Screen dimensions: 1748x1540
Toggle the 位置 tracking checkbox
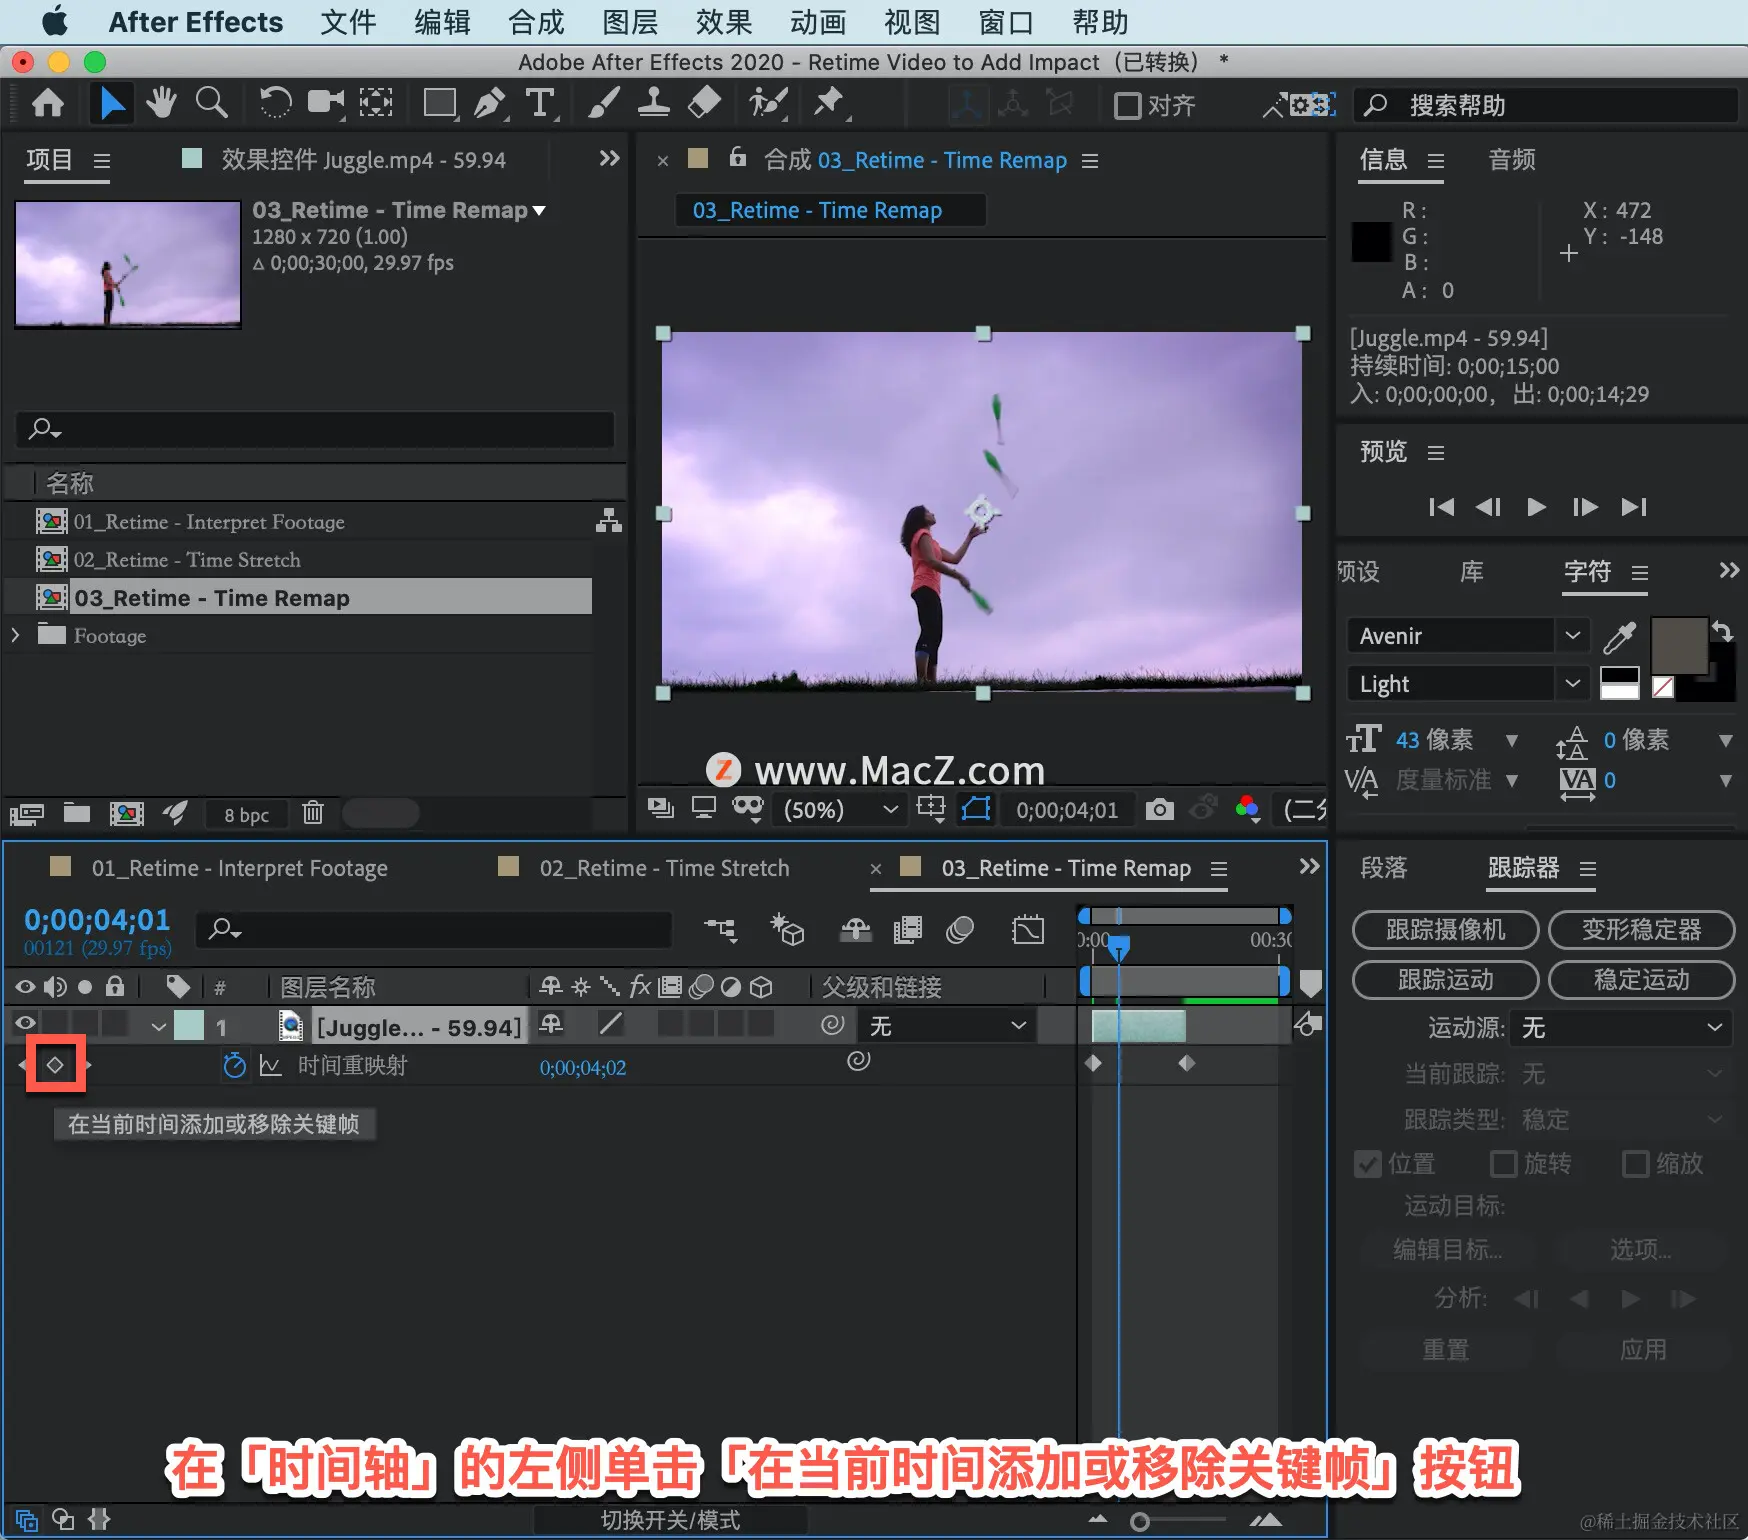(x=1367, y=1164)
